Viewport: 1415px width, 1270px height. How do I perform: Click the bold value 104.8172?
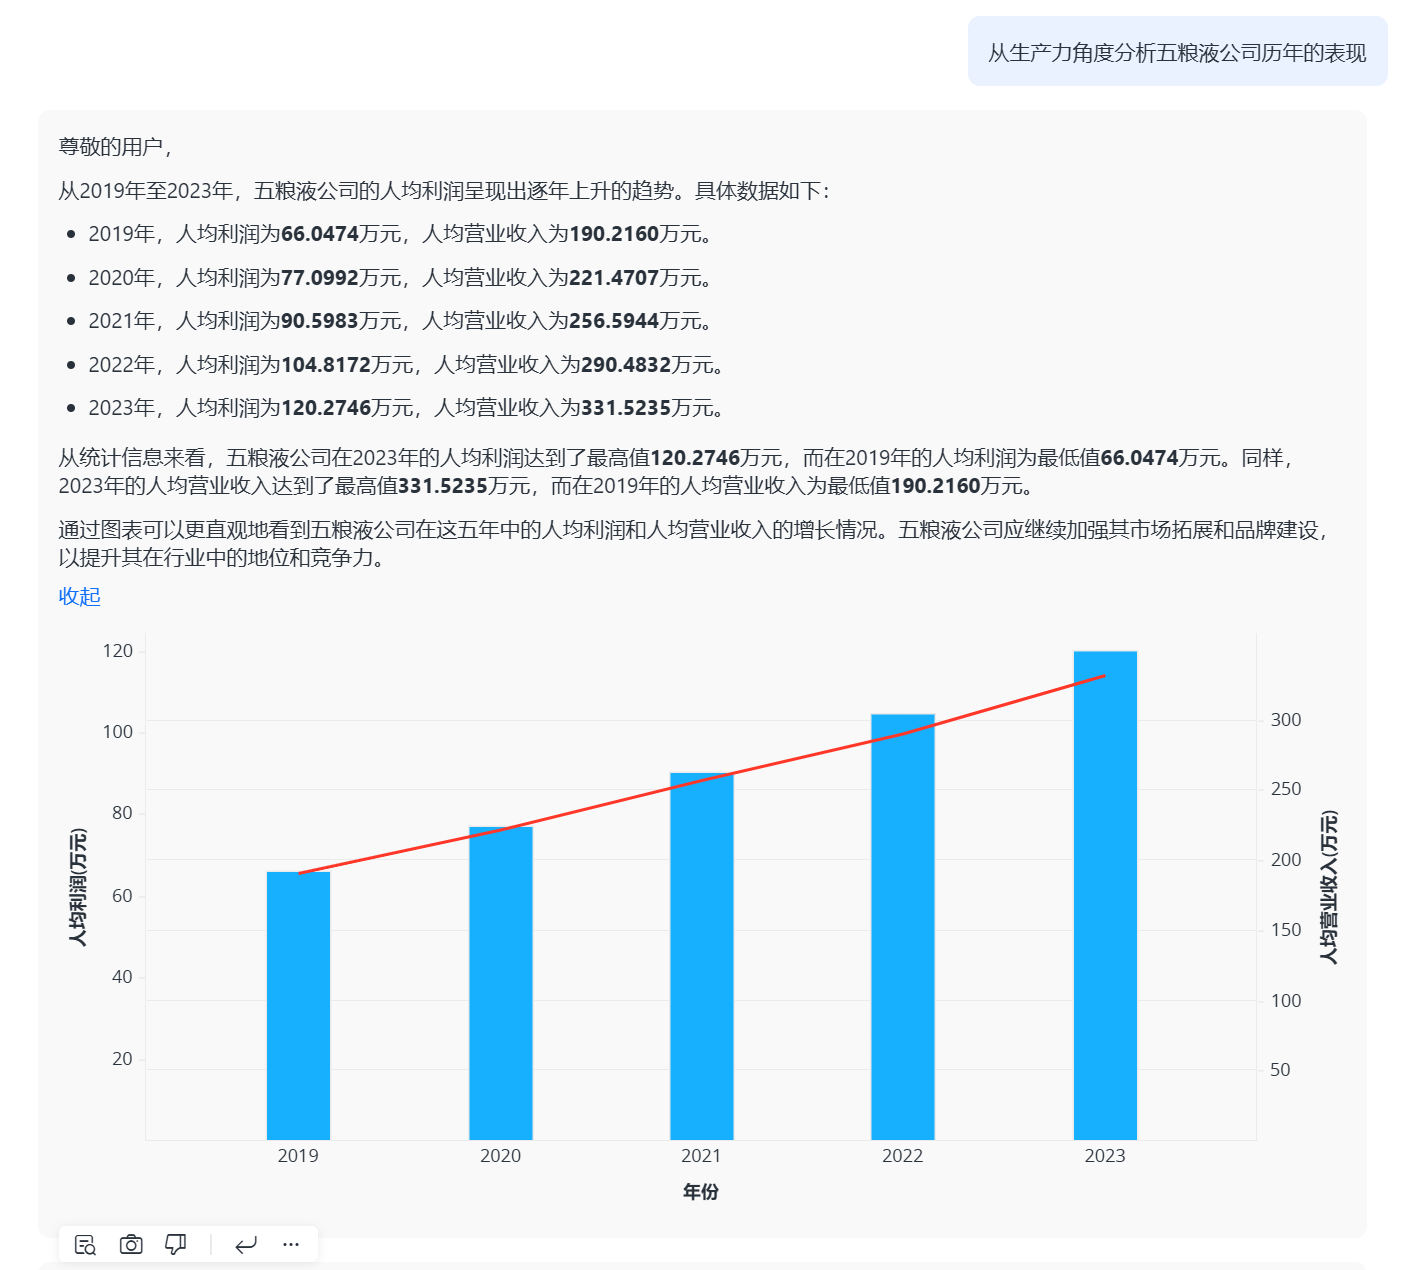[326, 365]
